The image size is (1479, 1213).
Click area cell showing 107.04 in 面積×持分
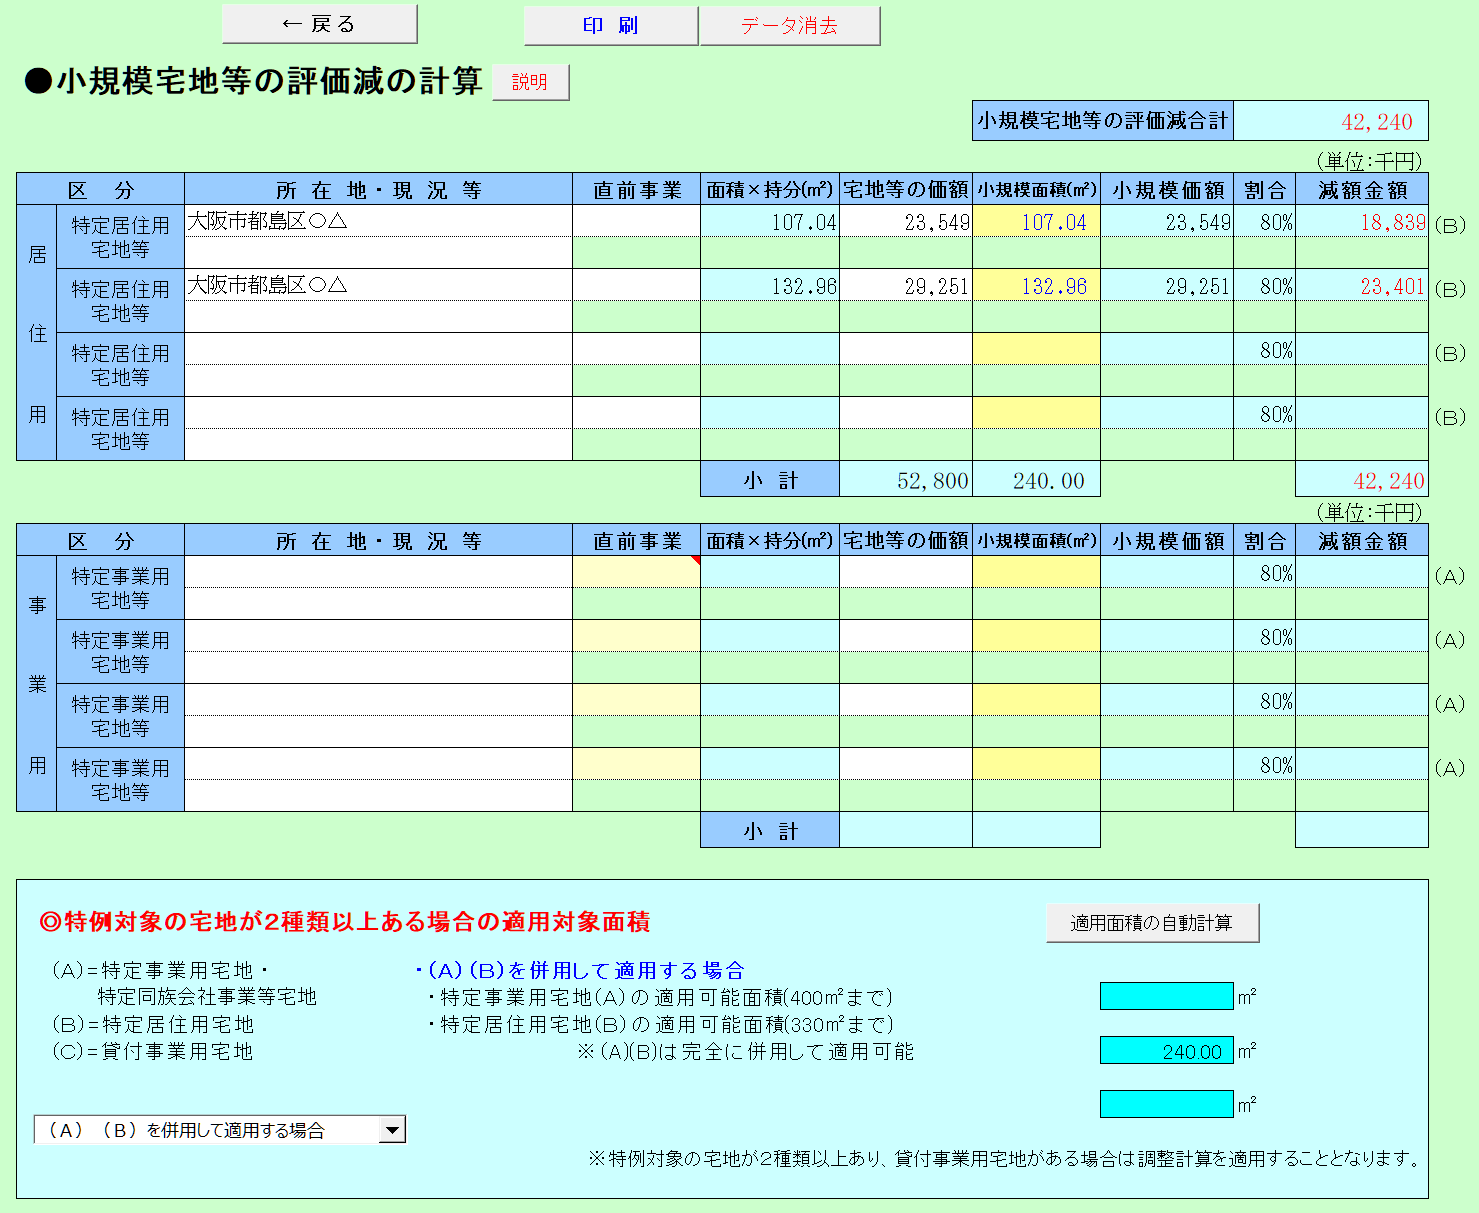click(x=770, y=221)
